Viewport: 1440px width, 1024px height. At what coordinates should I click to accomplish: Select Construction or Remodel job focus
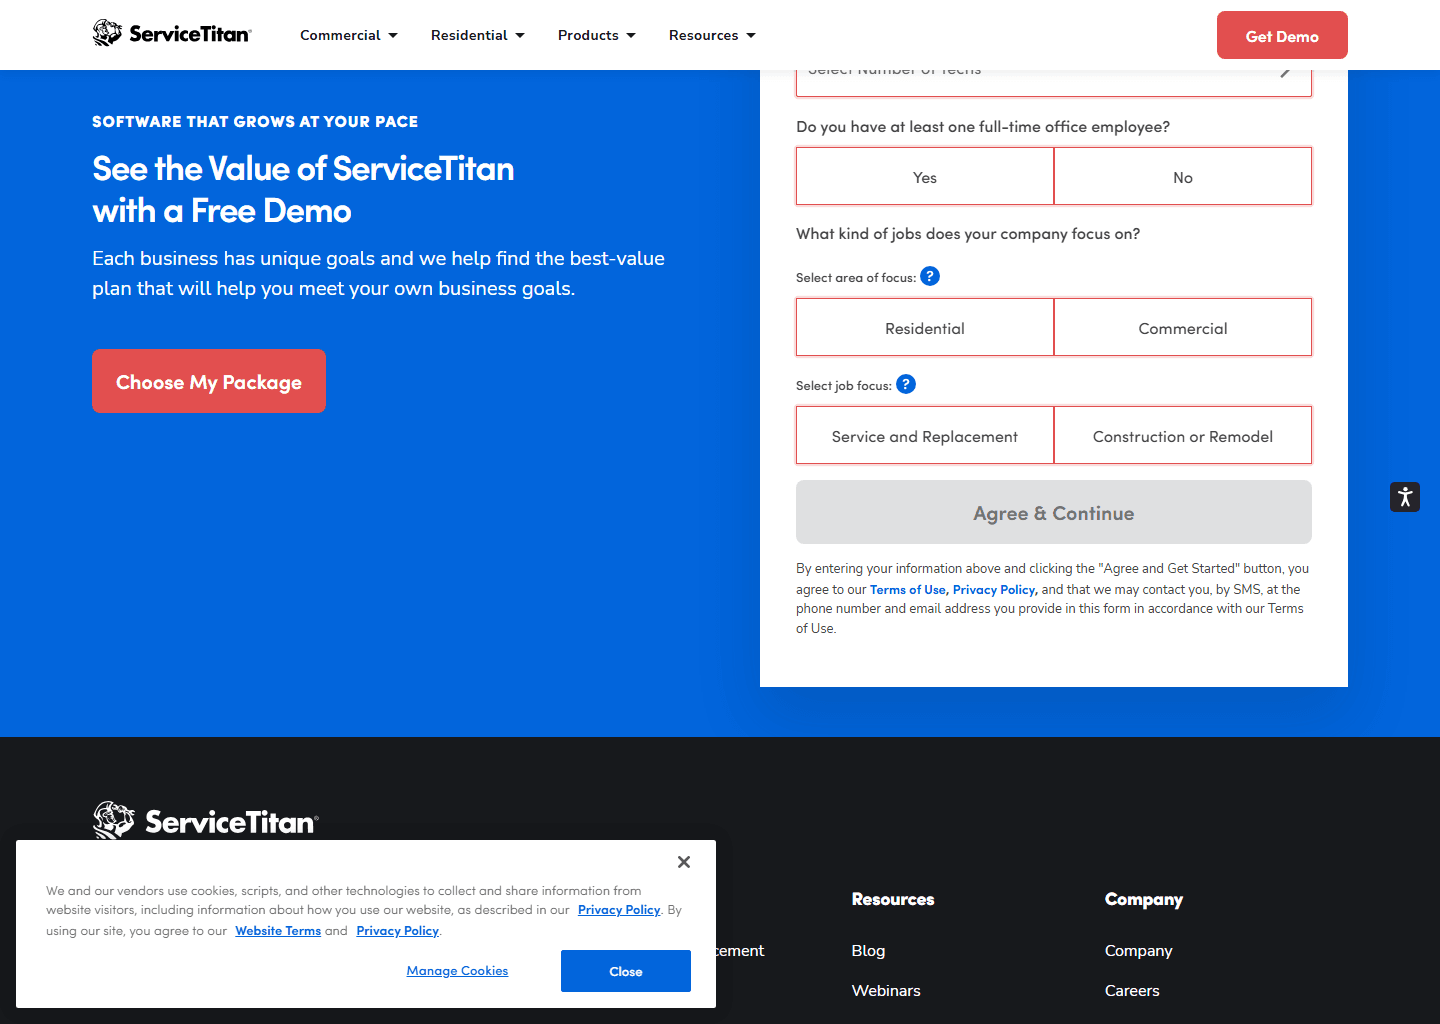click(x=1183, y=436)
